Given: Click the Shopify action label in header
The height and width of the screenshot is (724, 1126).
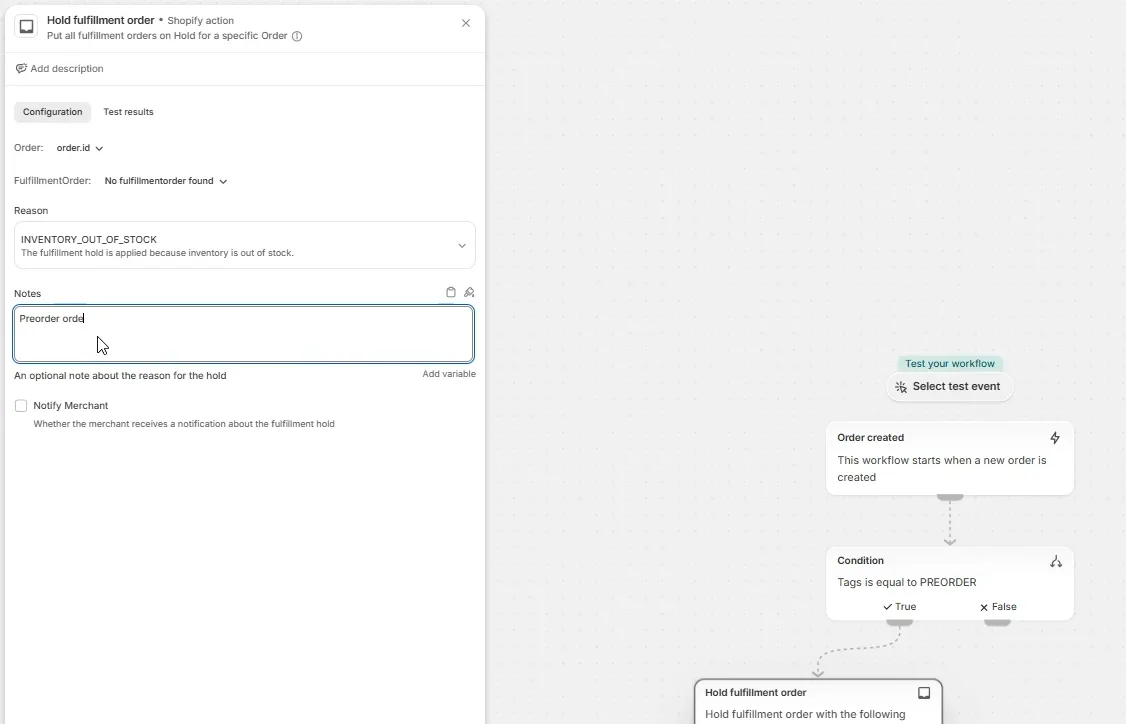Looking at the screenshot, I should click(200, 21).
